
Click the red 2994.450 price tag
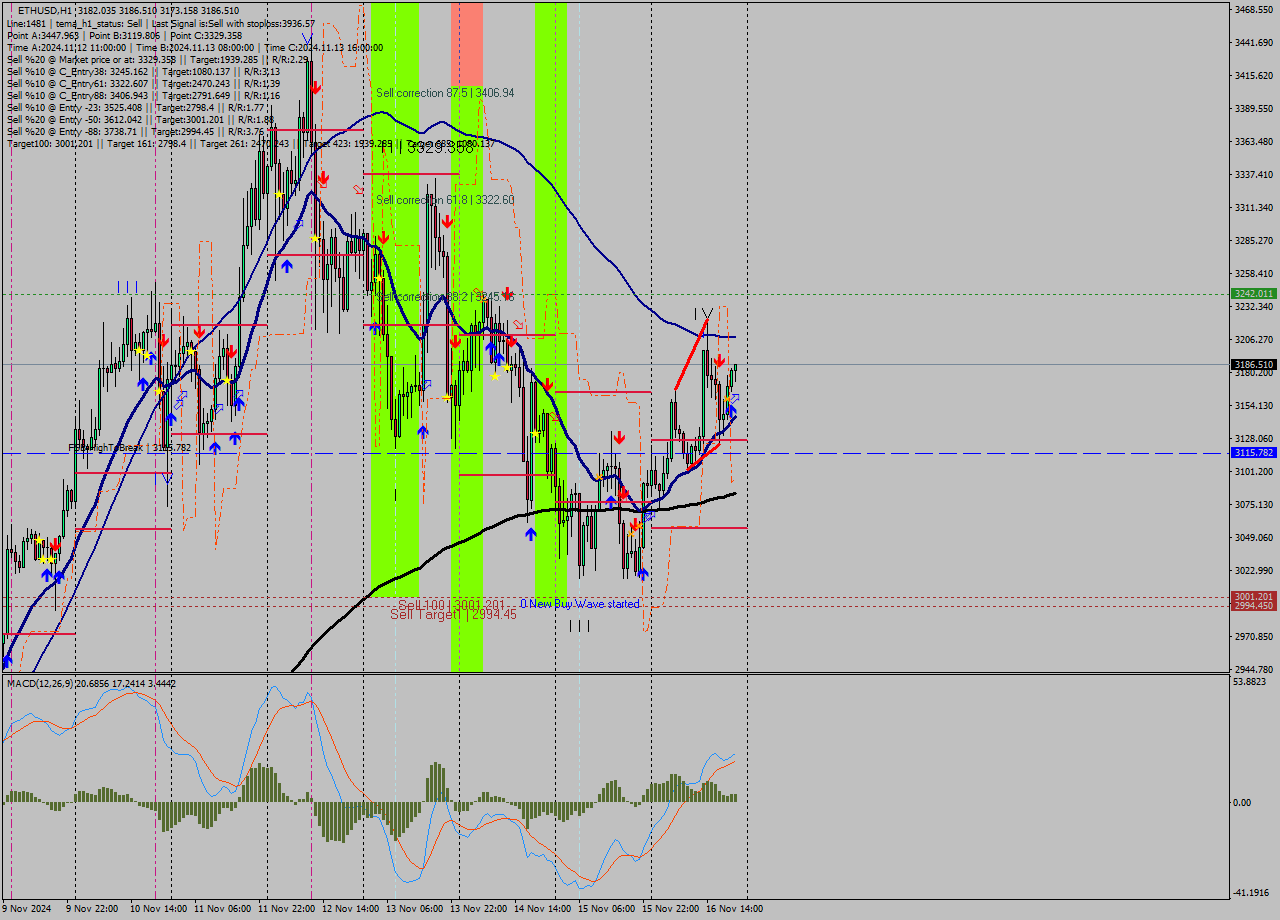1253,606
